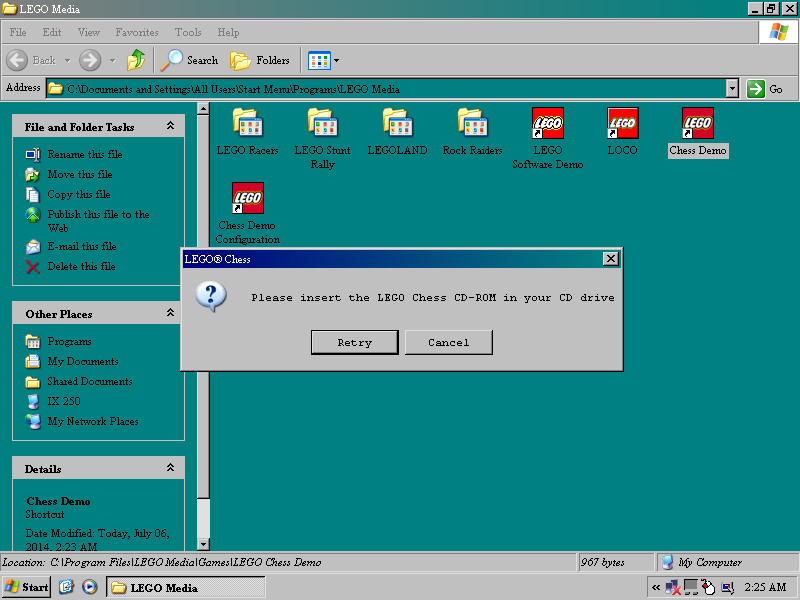Launch Windows Media Player from quick launch

tap(90, 587)
